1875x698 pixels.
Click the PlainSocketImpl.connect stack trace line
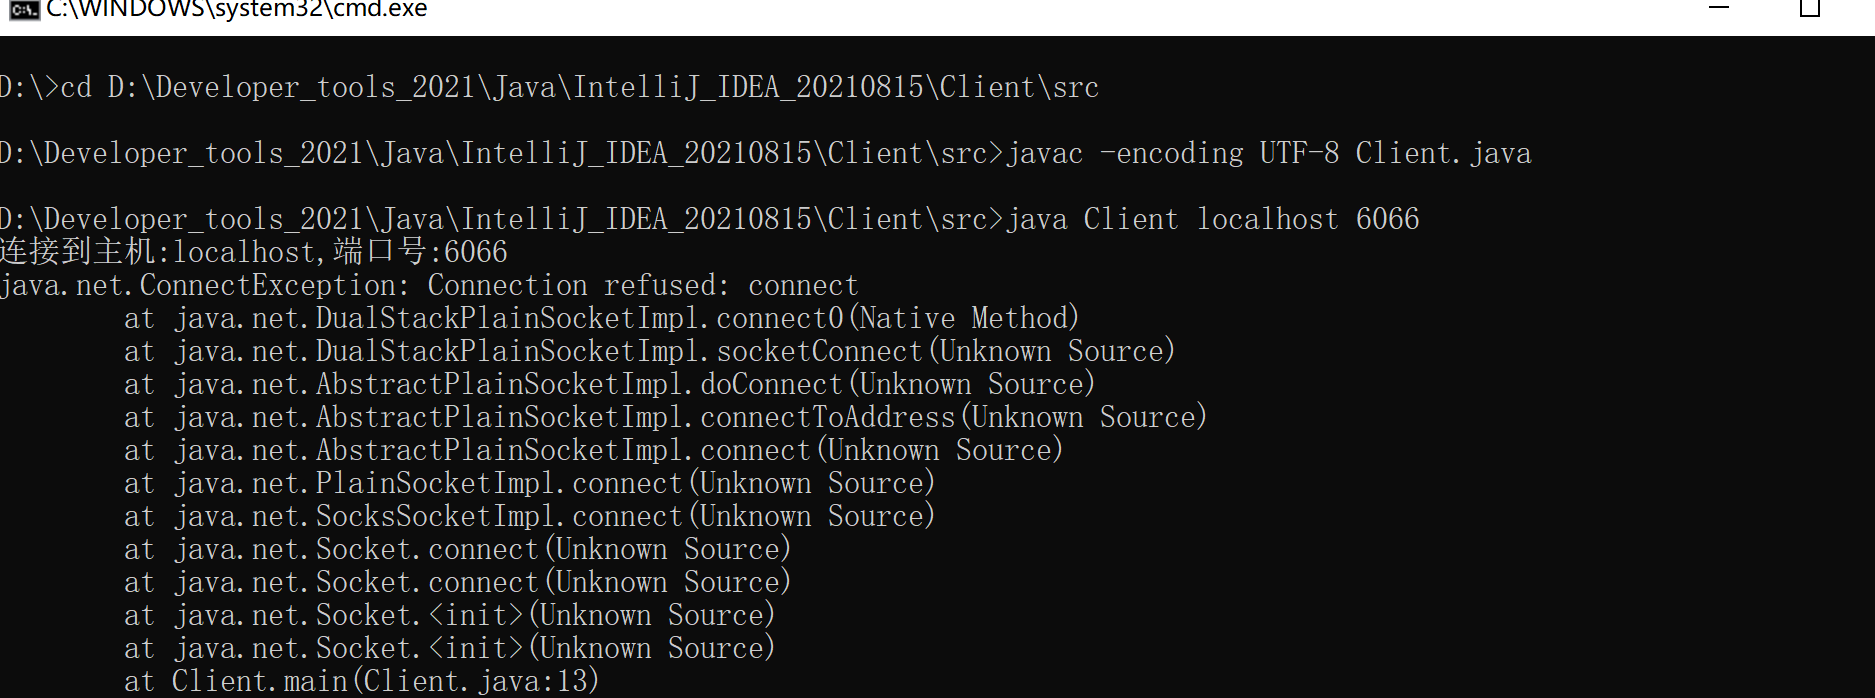(x=529, y=484)
